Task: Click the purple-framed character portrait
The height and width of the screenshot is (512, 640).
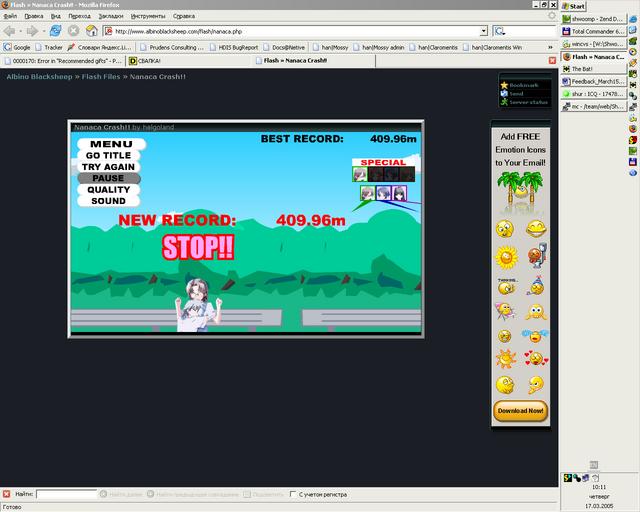Action: coord(399,193)
